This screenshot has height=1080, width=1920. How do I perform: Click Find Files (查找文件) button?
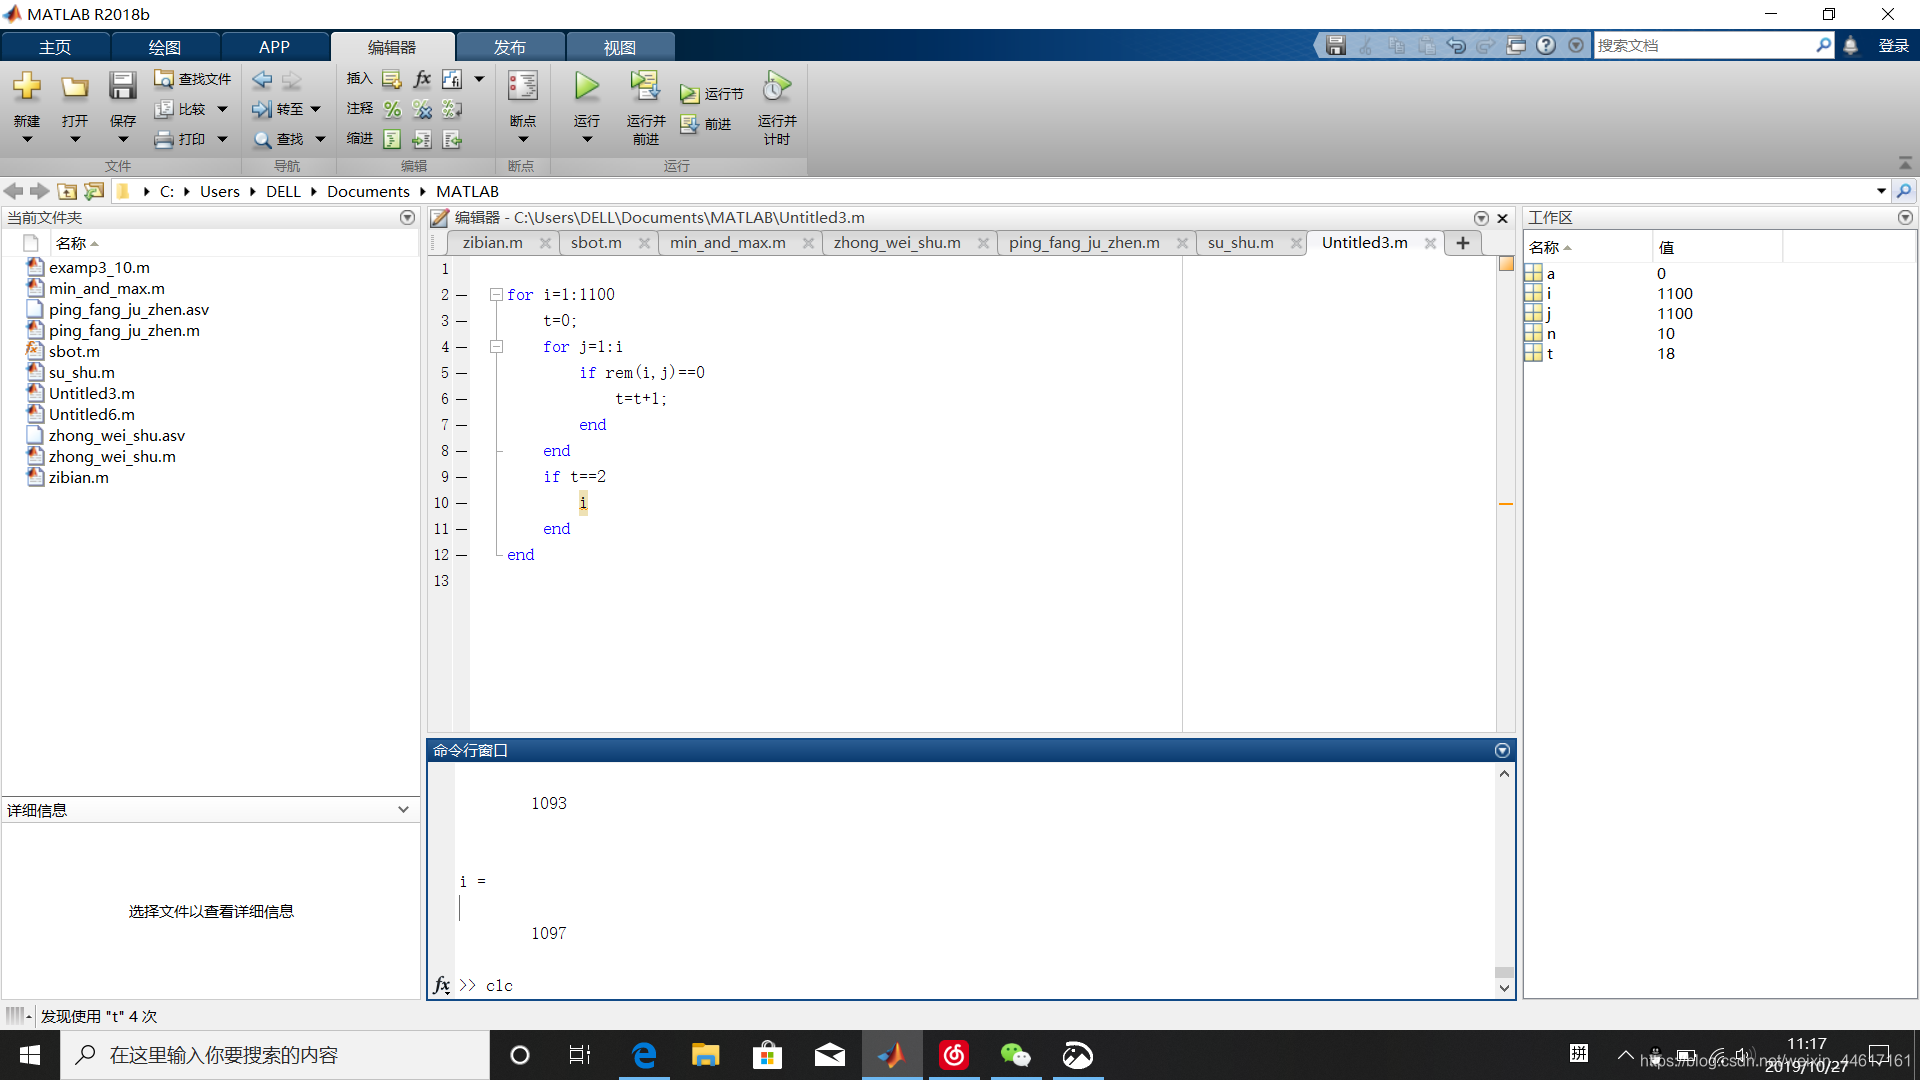193,79
